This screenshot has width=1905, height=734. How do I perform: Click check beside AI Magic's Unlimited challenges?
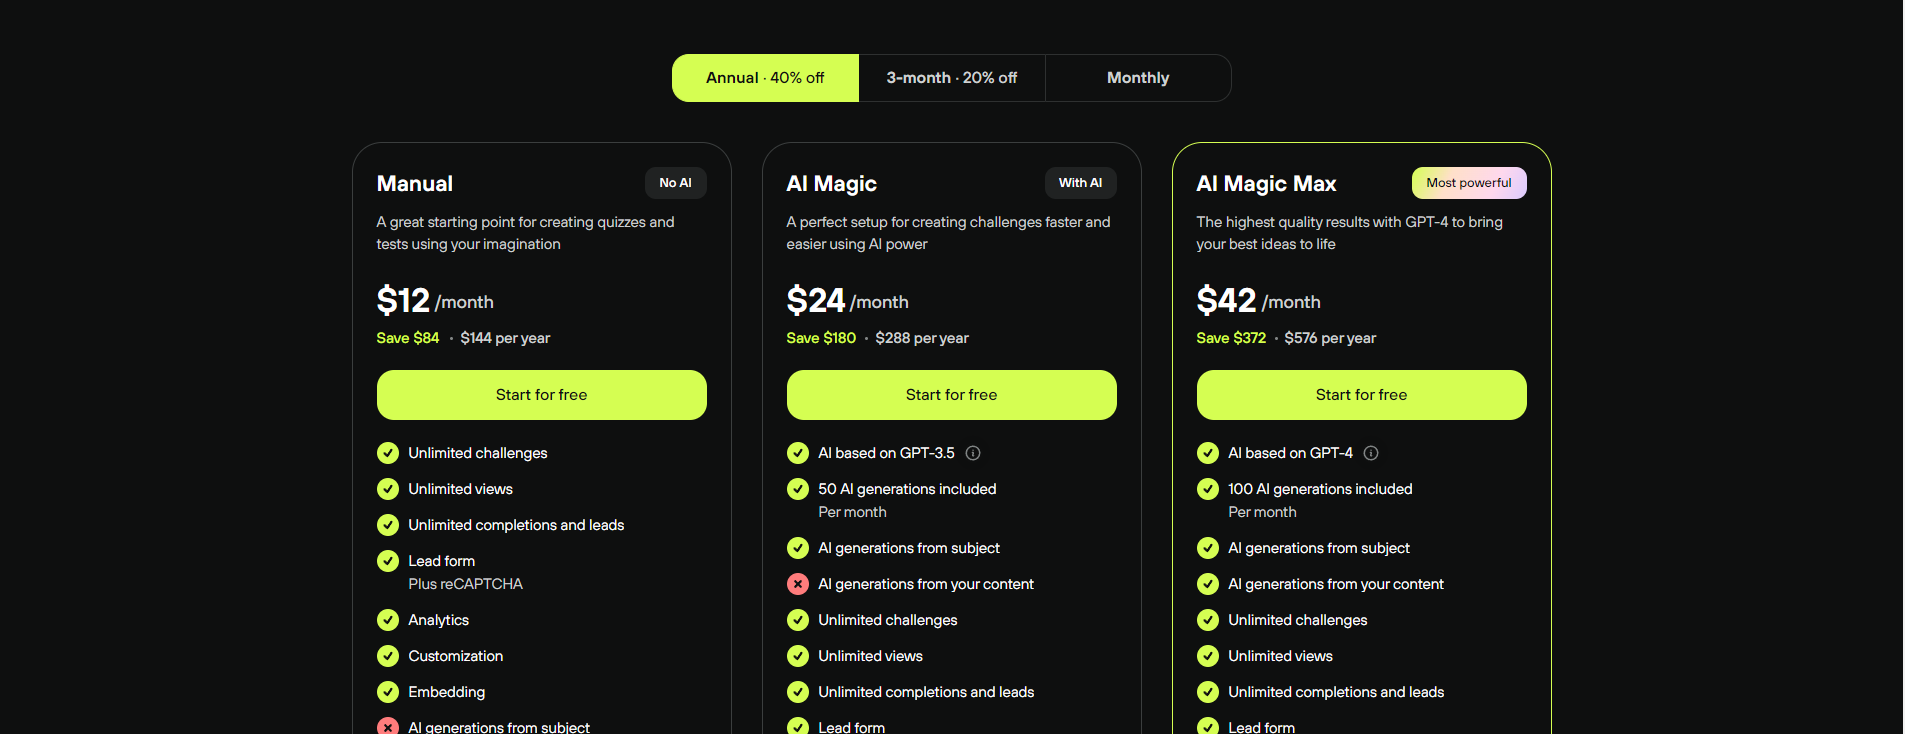coord(798,620)
